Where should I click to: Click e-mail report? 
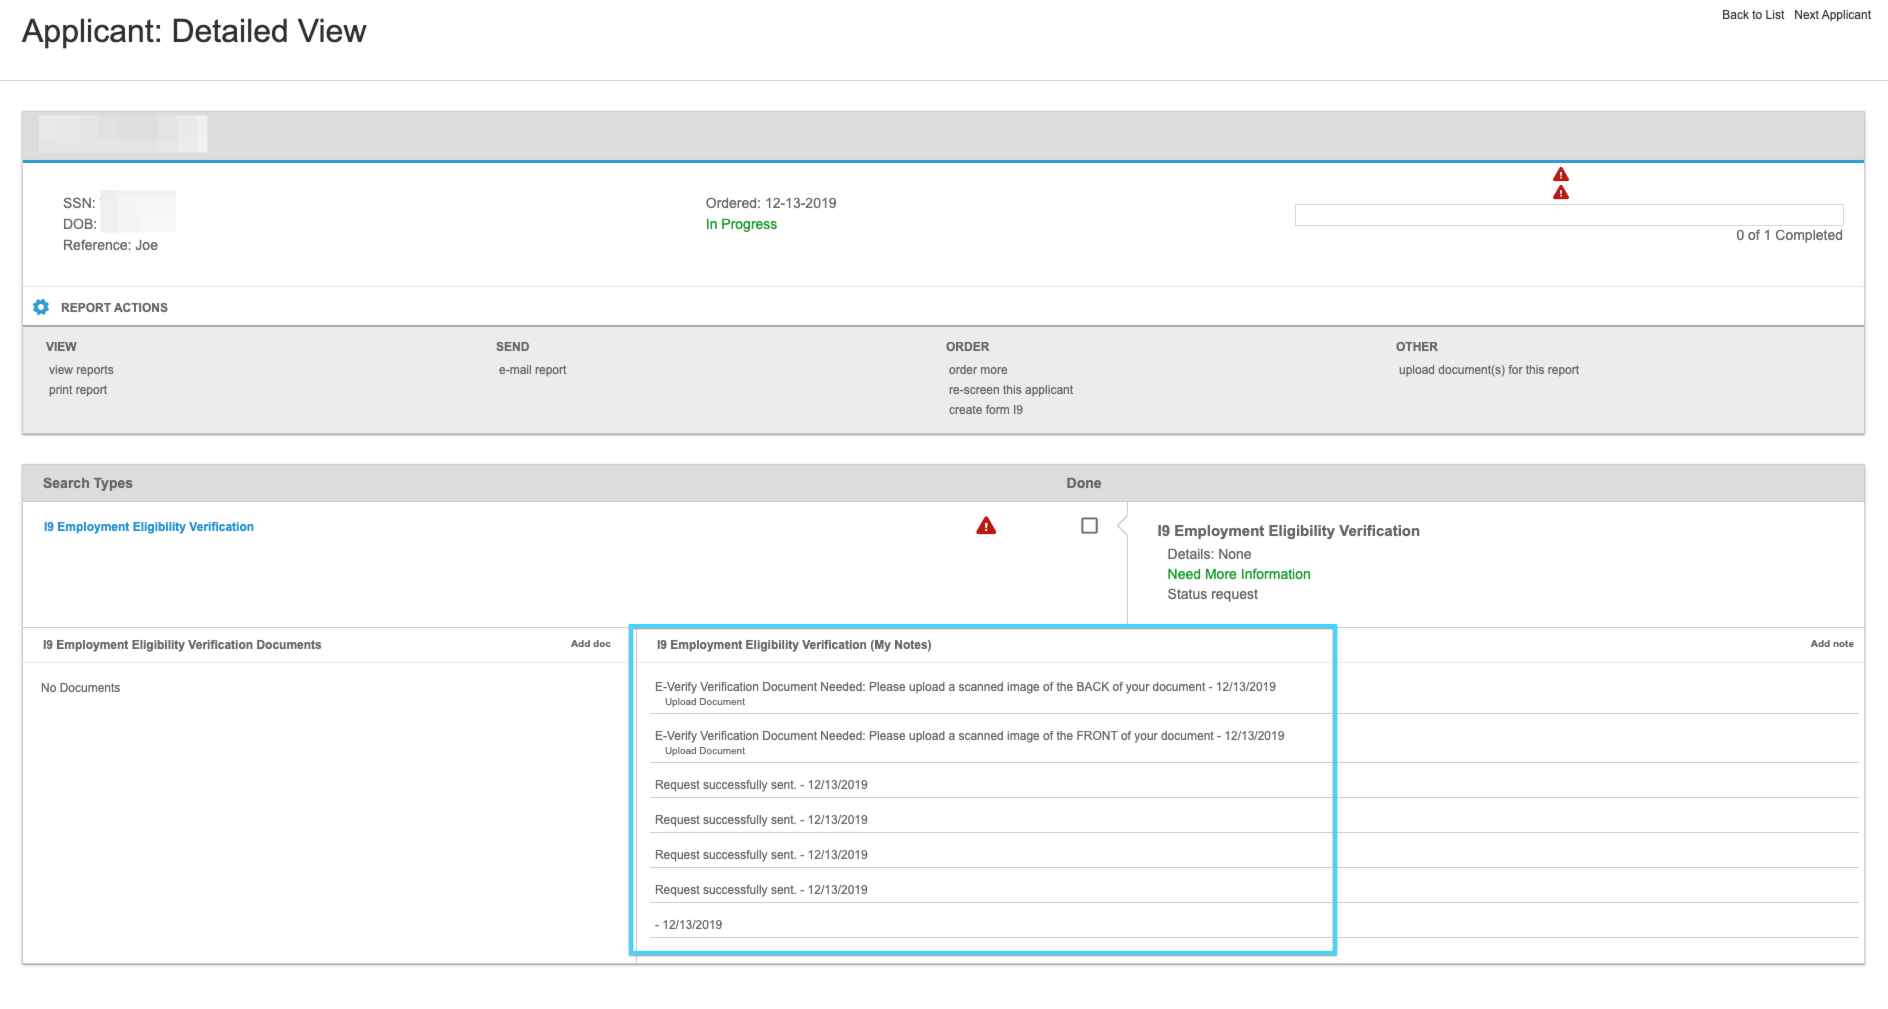(x=532, y=370)
